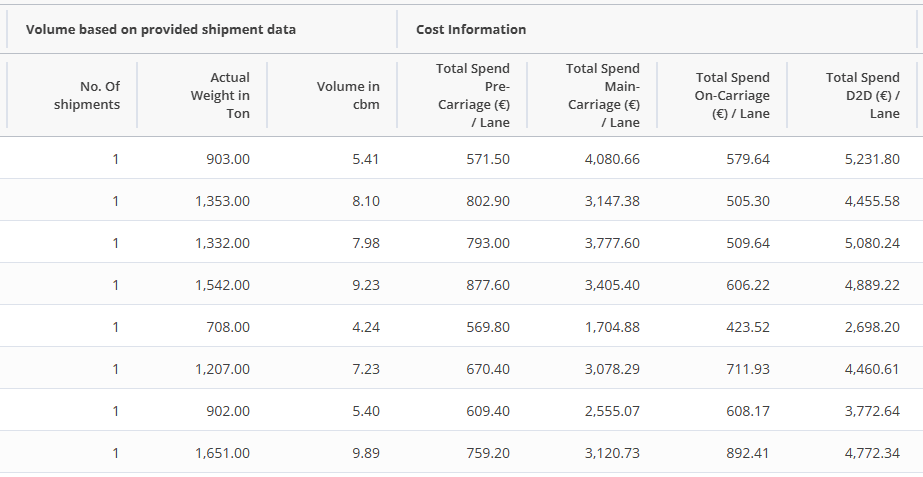Select pre-carriage spend 759.20
The image size is (923, 477).
[x=488, y=453]
